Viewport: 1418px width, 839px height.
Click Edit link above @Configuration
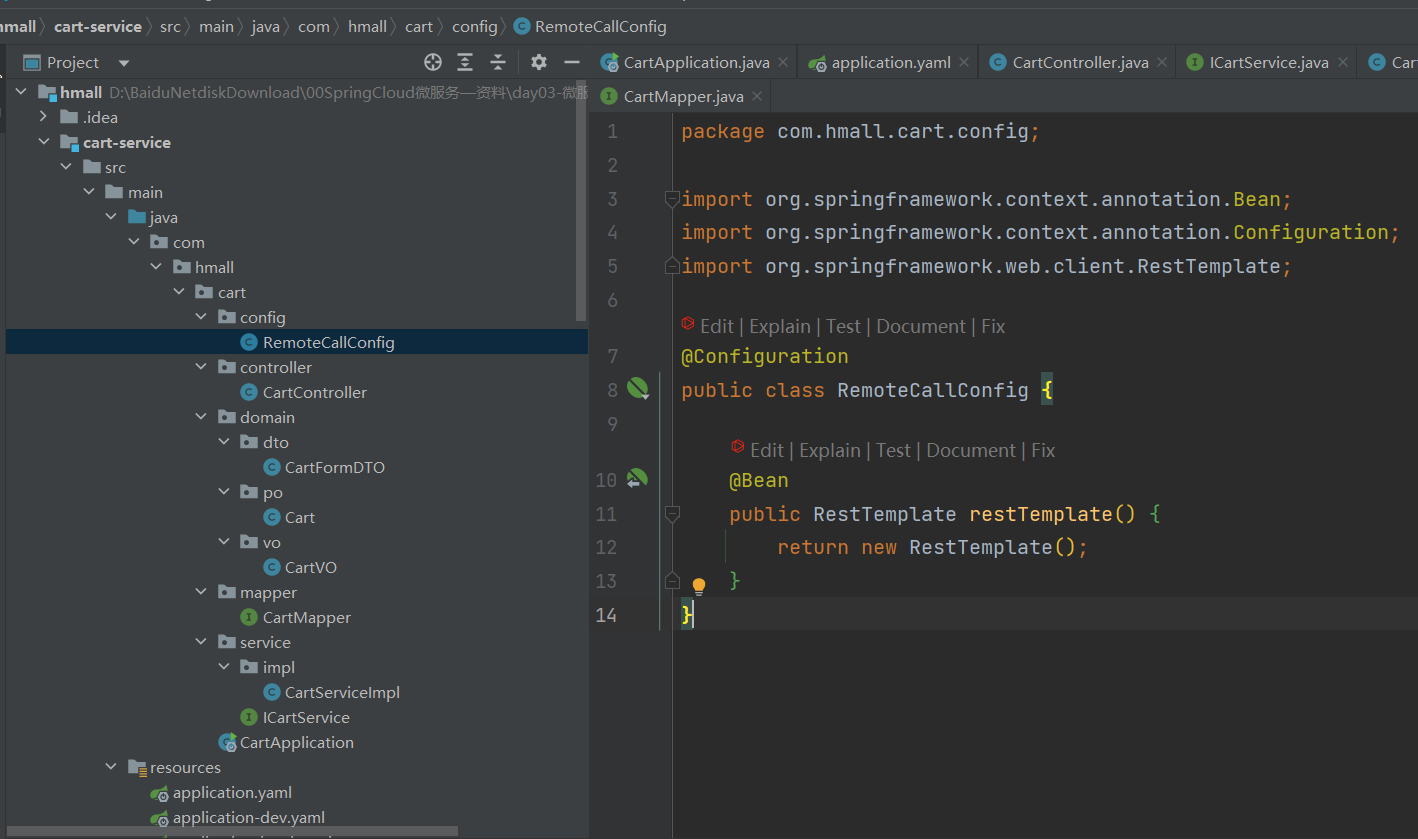coord(717,326)
